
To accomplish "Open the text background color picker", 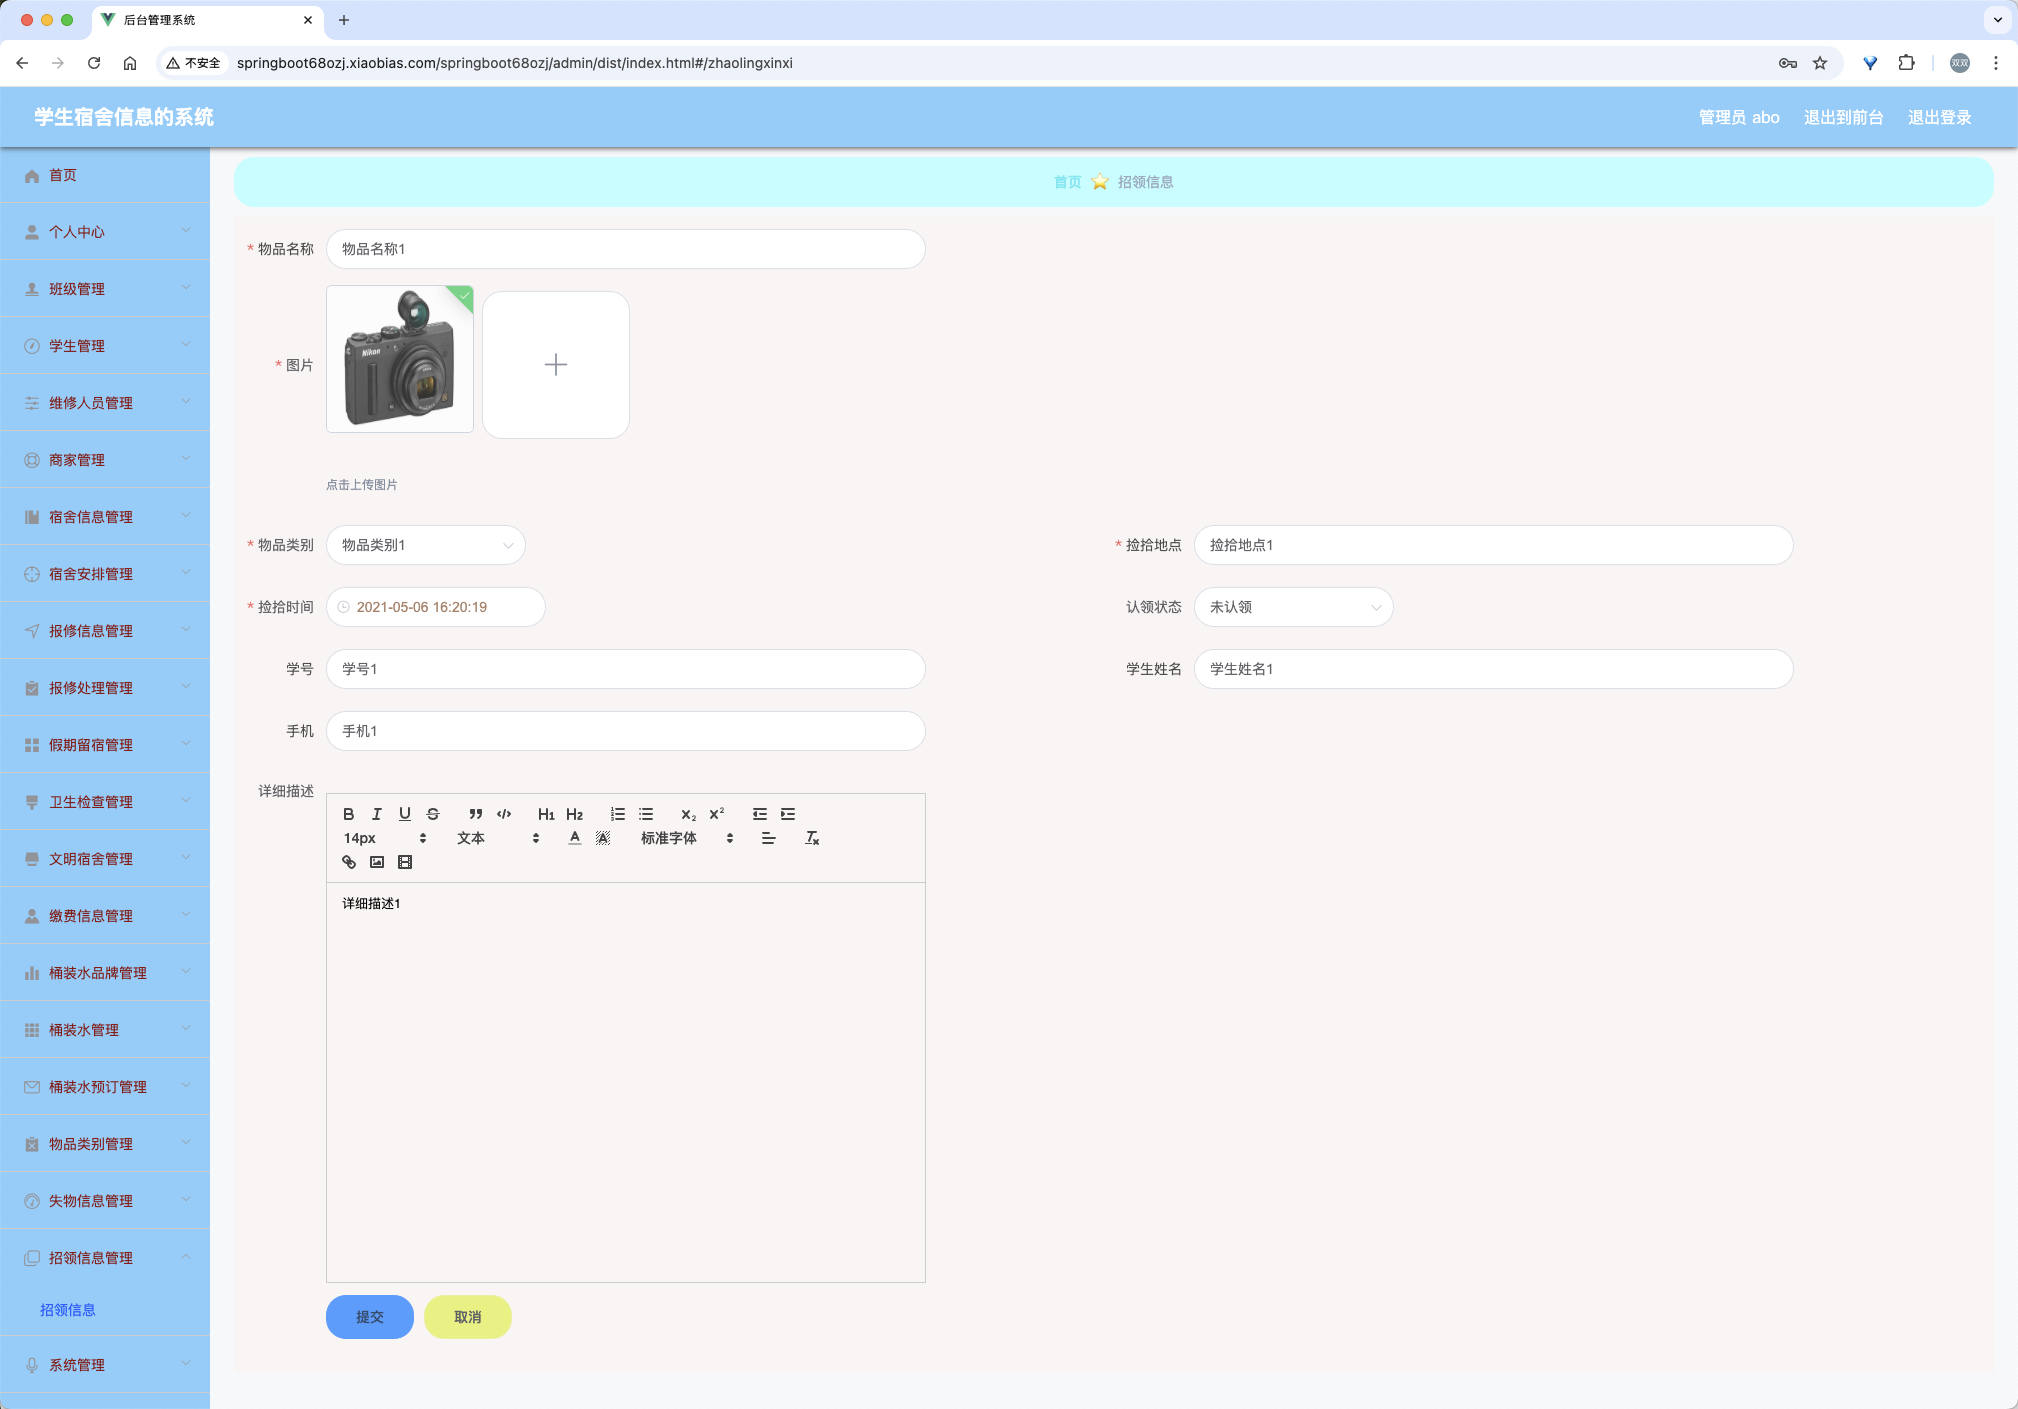I will click(603, 838).
